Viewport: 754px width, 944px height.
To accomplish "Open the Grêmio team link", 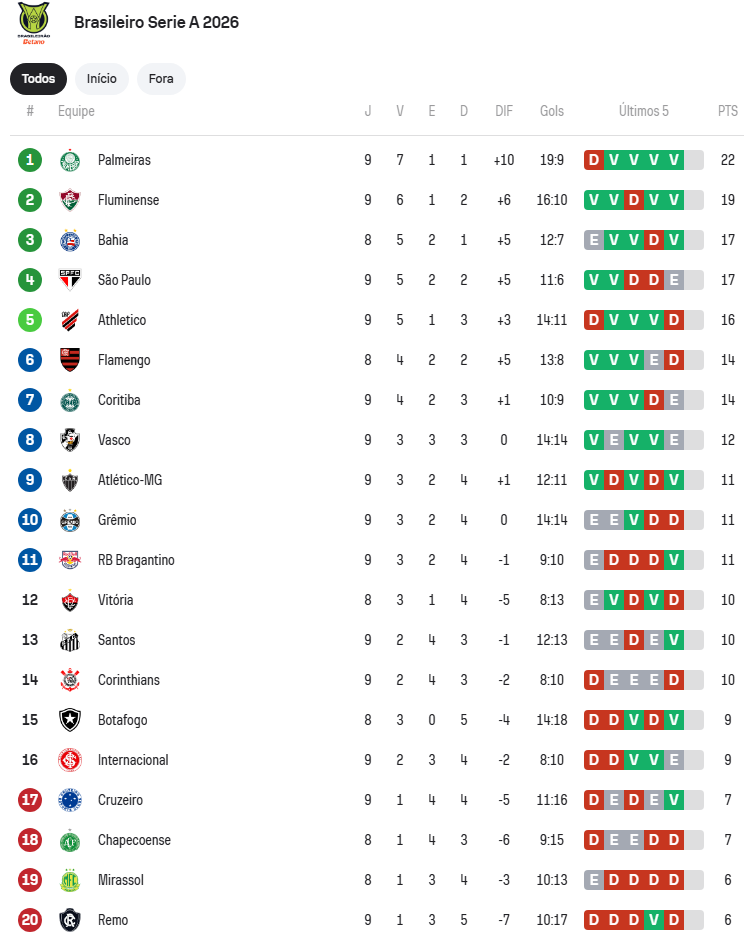I will pos(117,520).
